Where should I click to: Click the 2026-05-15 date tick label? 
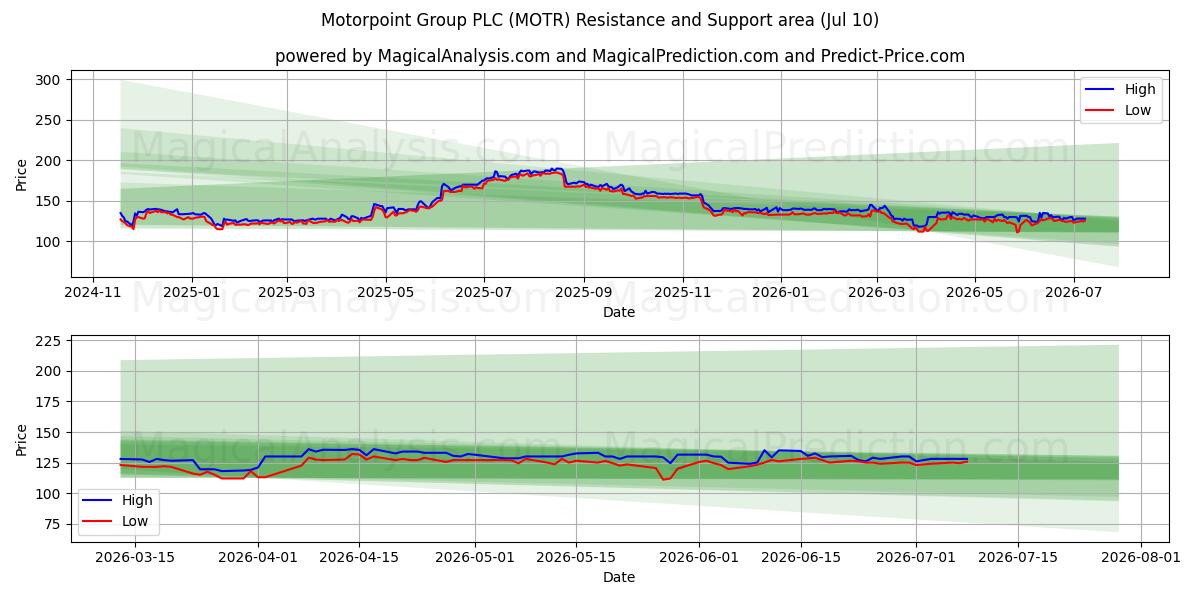(575, 557)
